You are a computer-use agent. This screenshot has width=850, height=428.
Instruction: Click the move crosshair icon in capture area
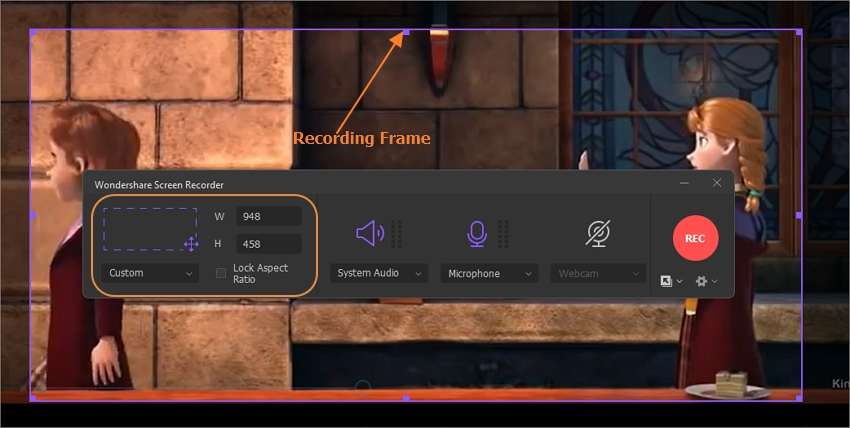pyautogui.click(x=191, y=244)
